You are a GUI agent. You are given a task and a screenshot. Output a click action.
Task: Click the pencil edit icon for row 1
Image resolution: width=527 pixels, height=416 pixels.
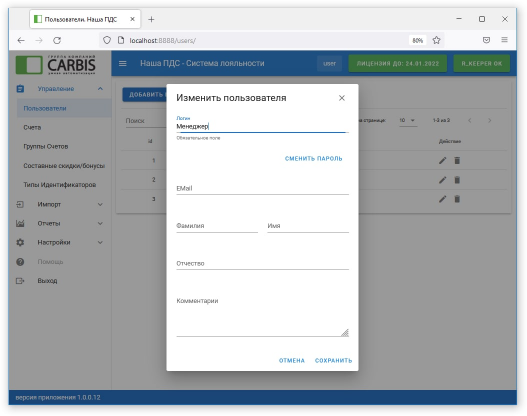[x=443, y=161]
